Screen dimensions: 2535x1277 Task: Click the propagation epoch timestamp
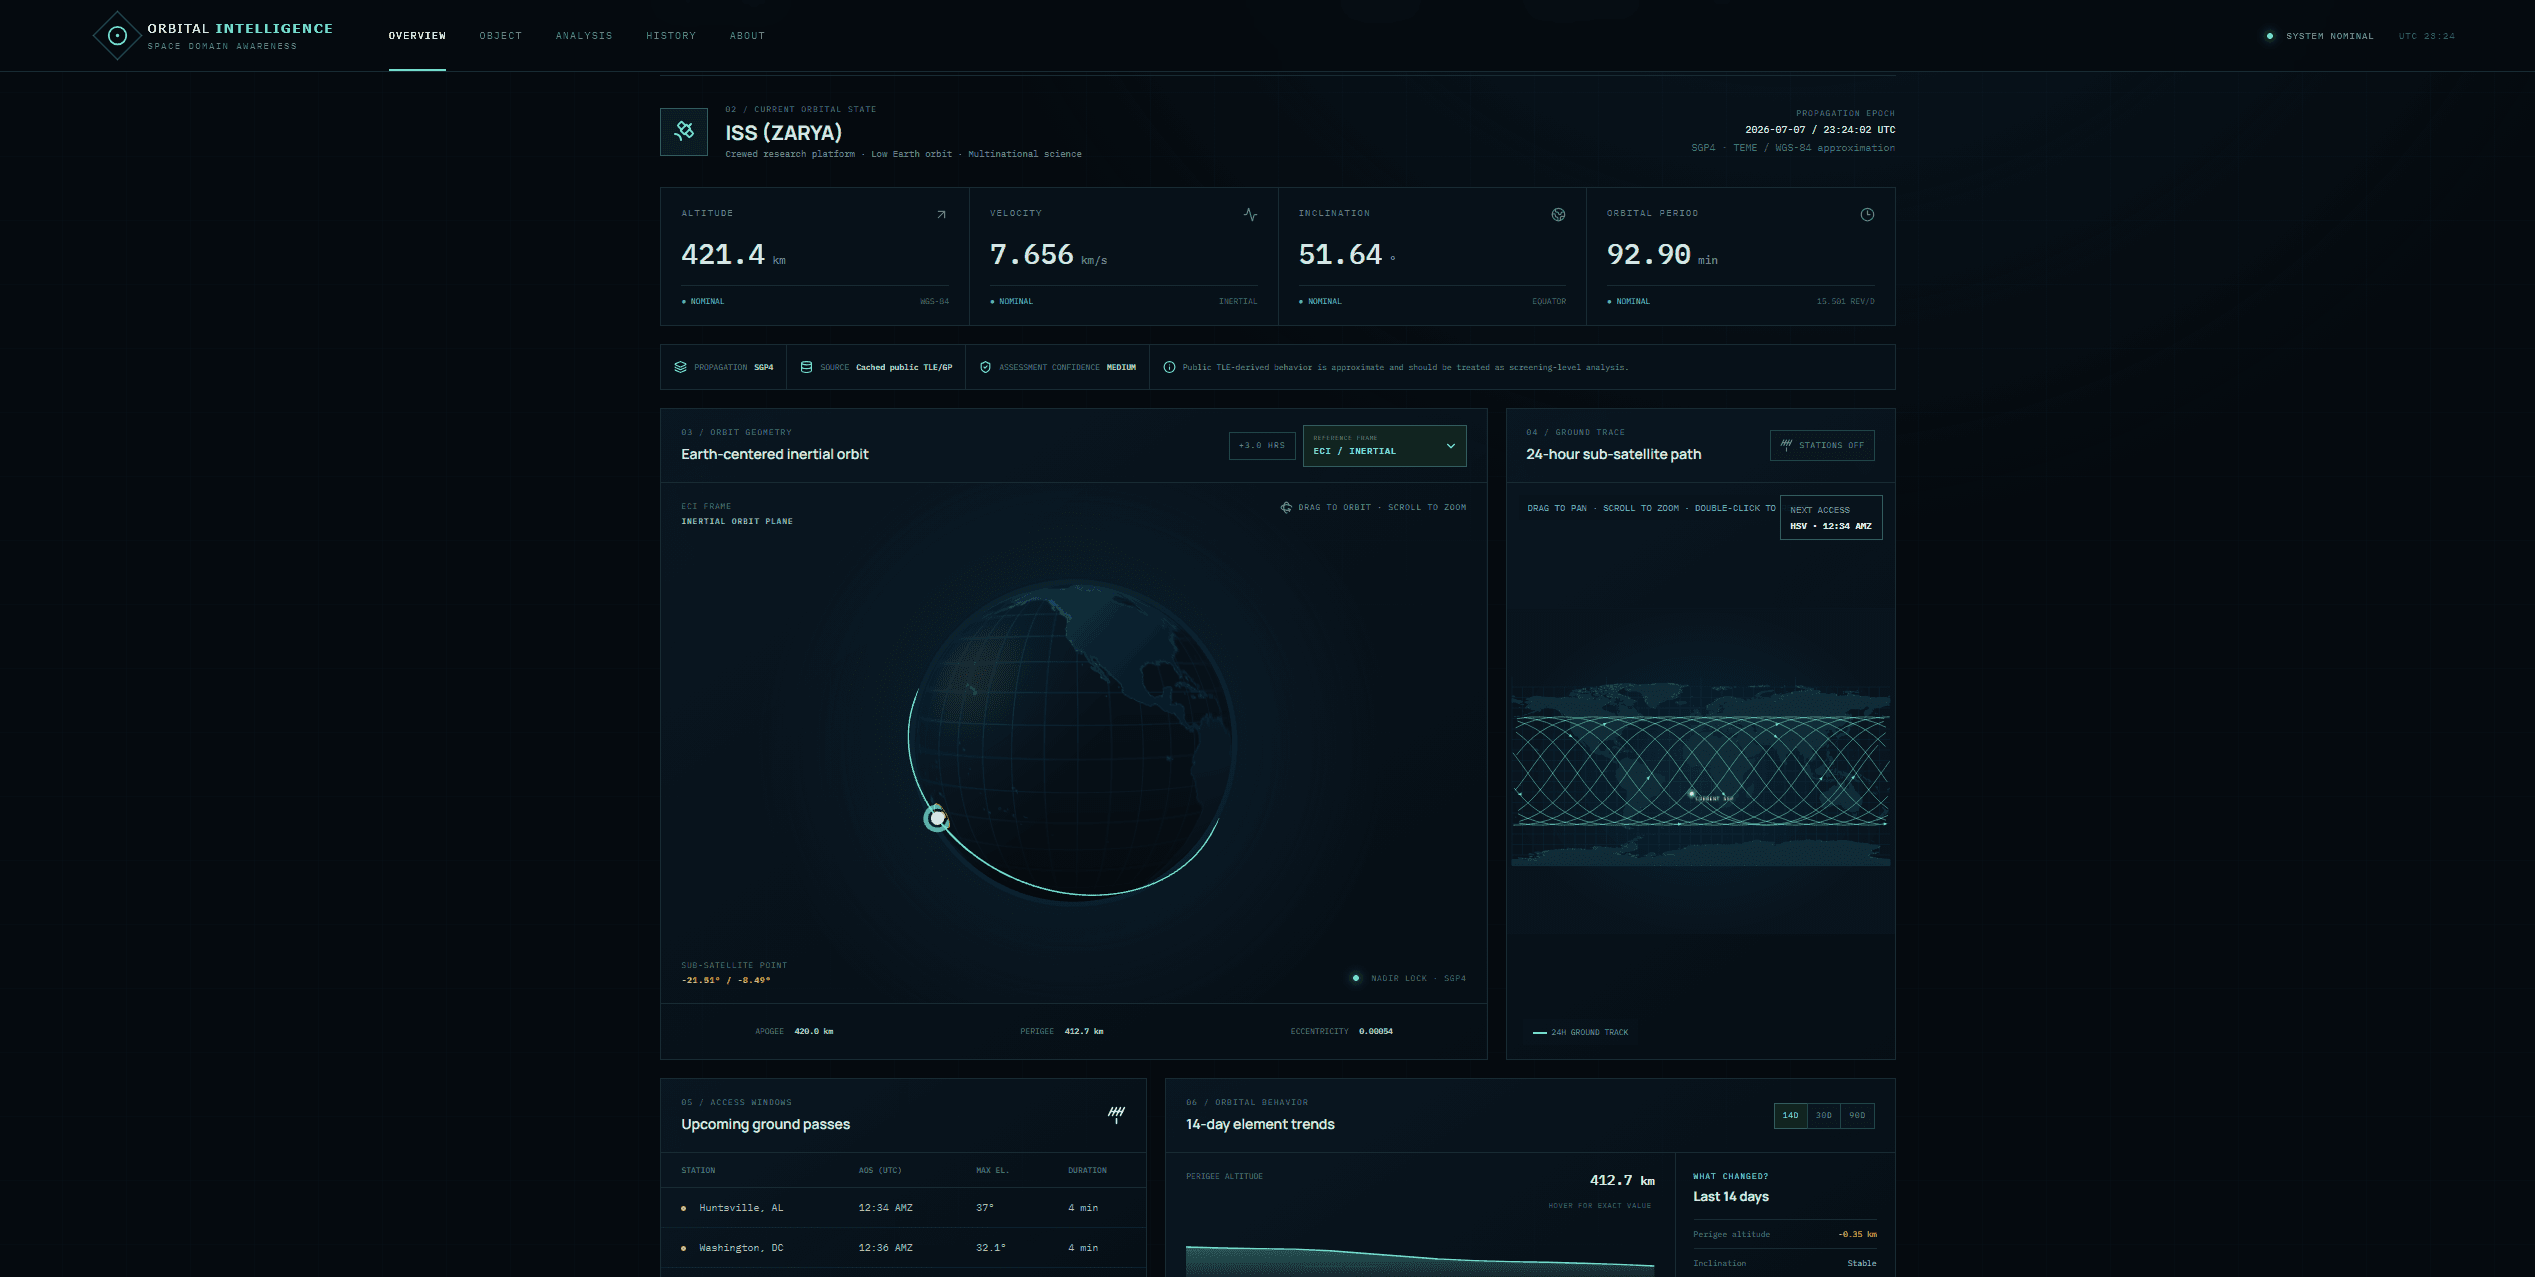[1820, 130]
